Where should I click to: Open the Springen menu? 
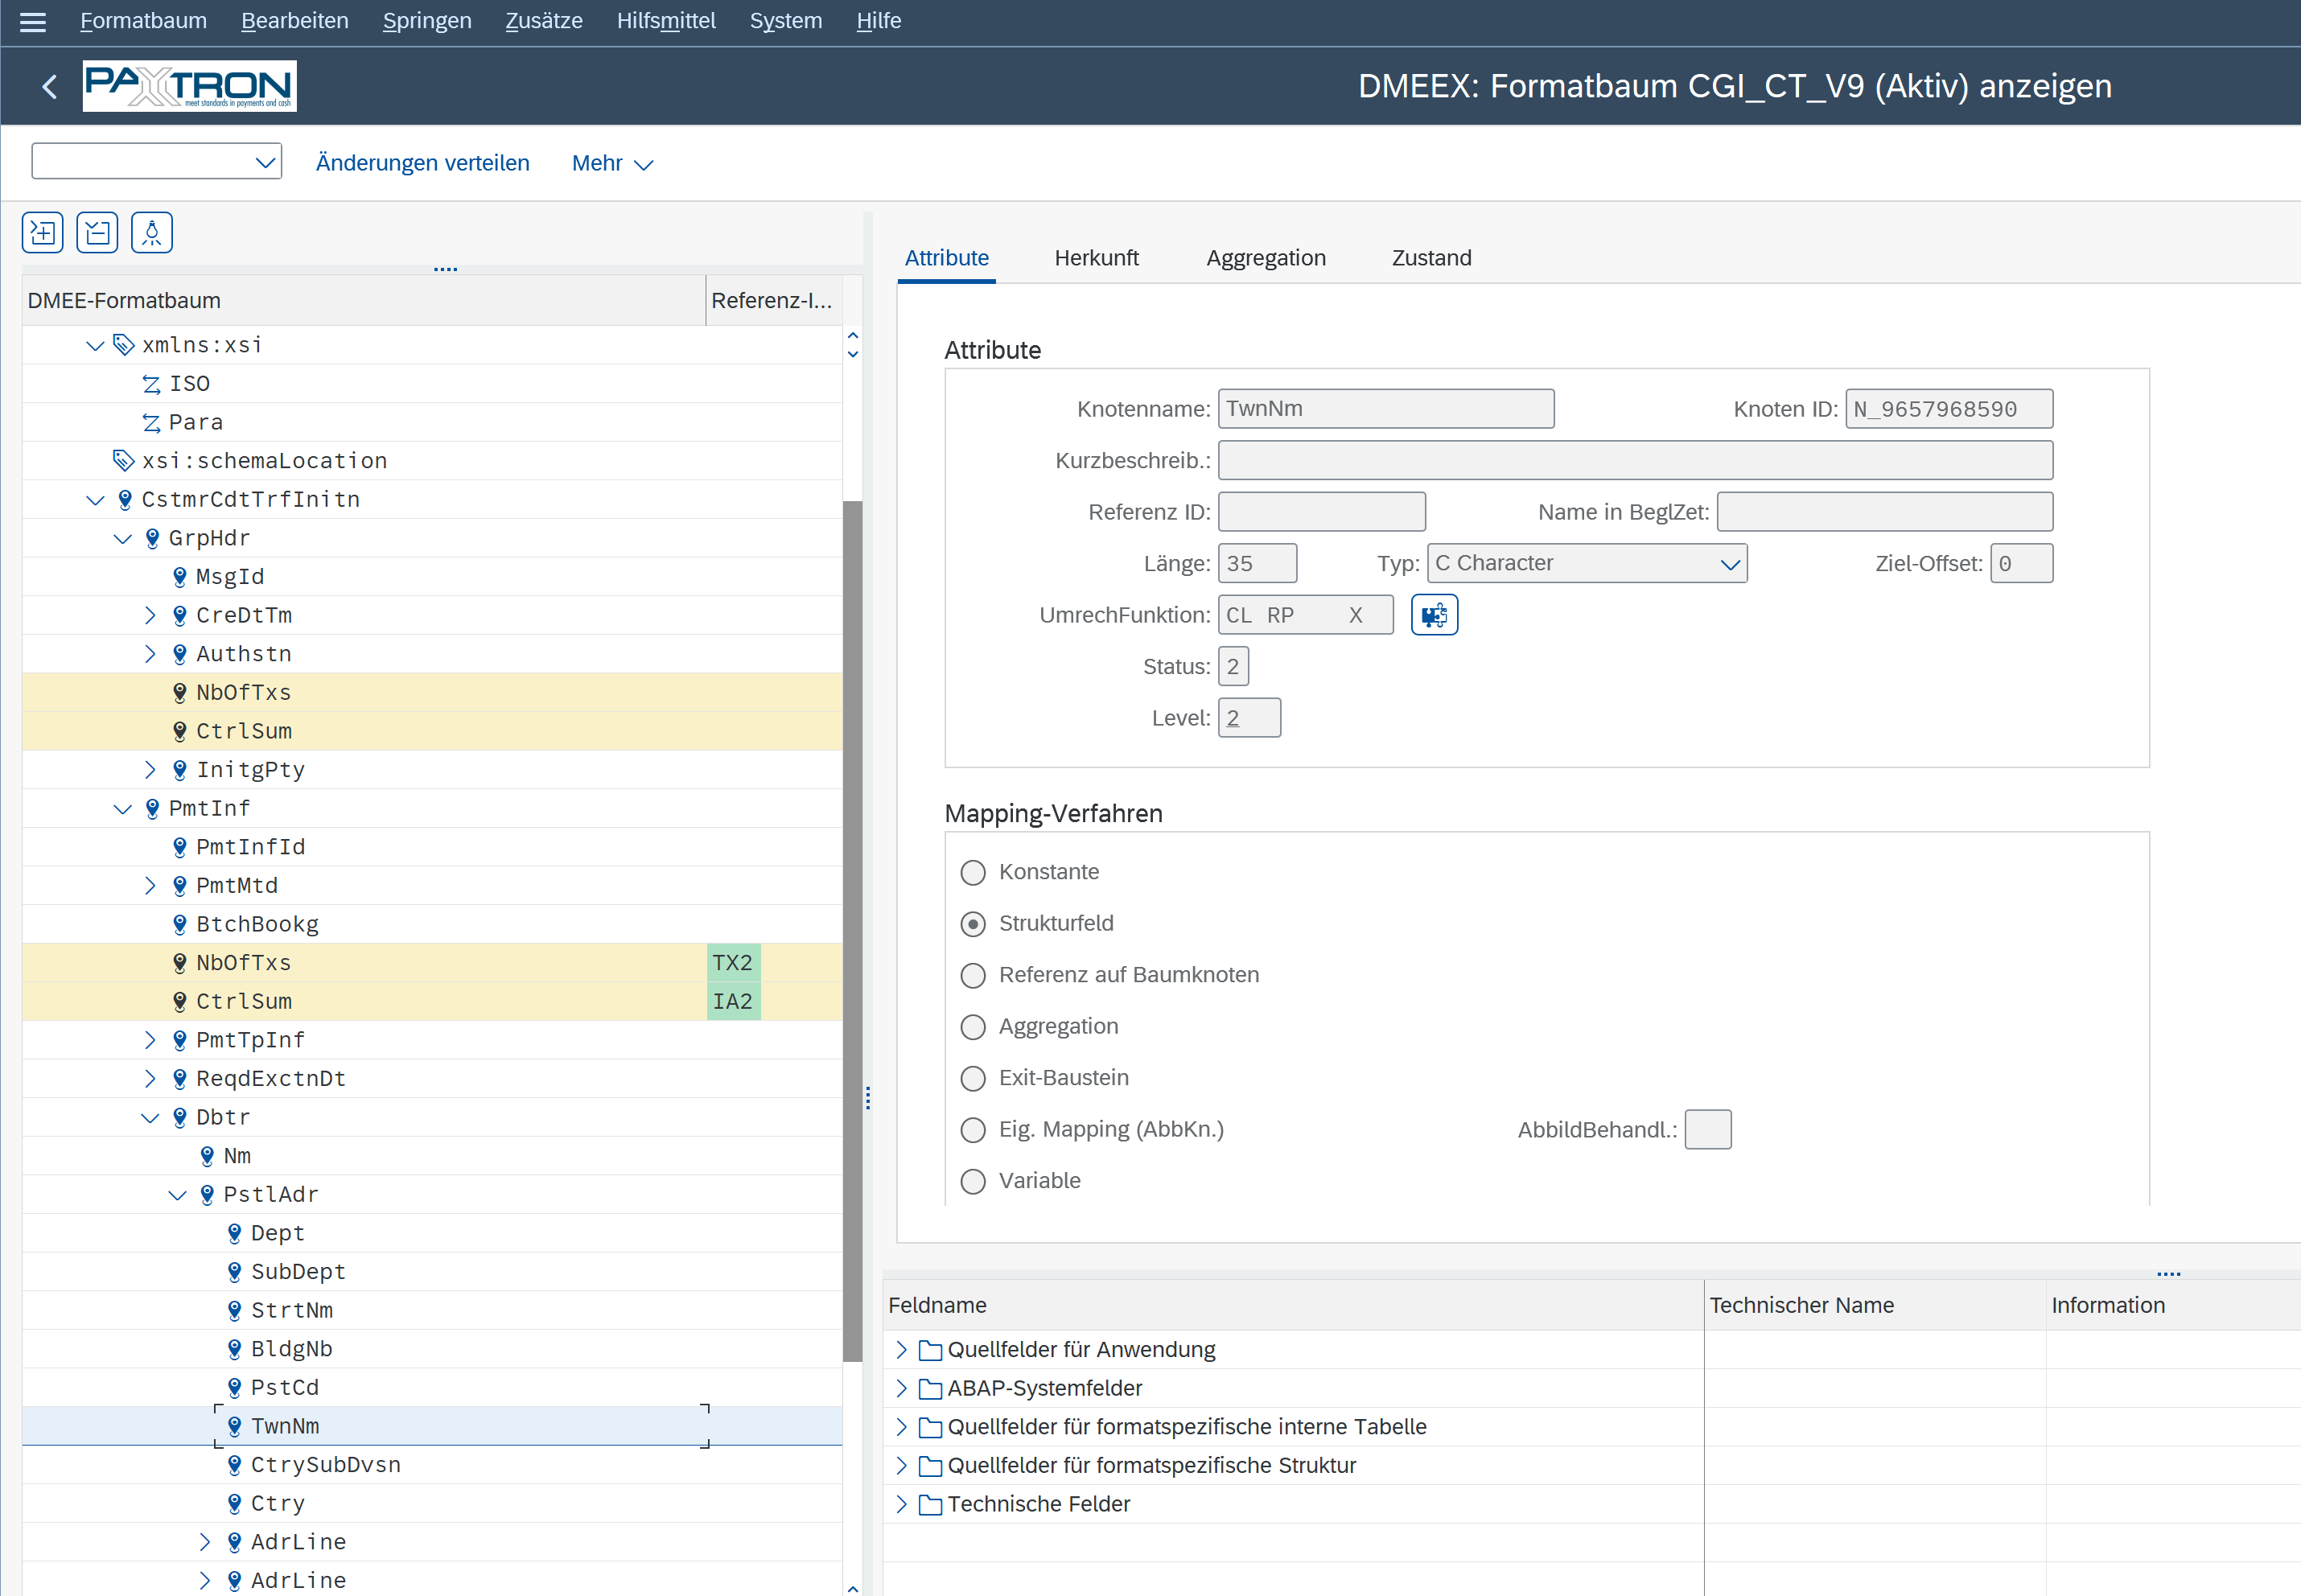[426, 21]
